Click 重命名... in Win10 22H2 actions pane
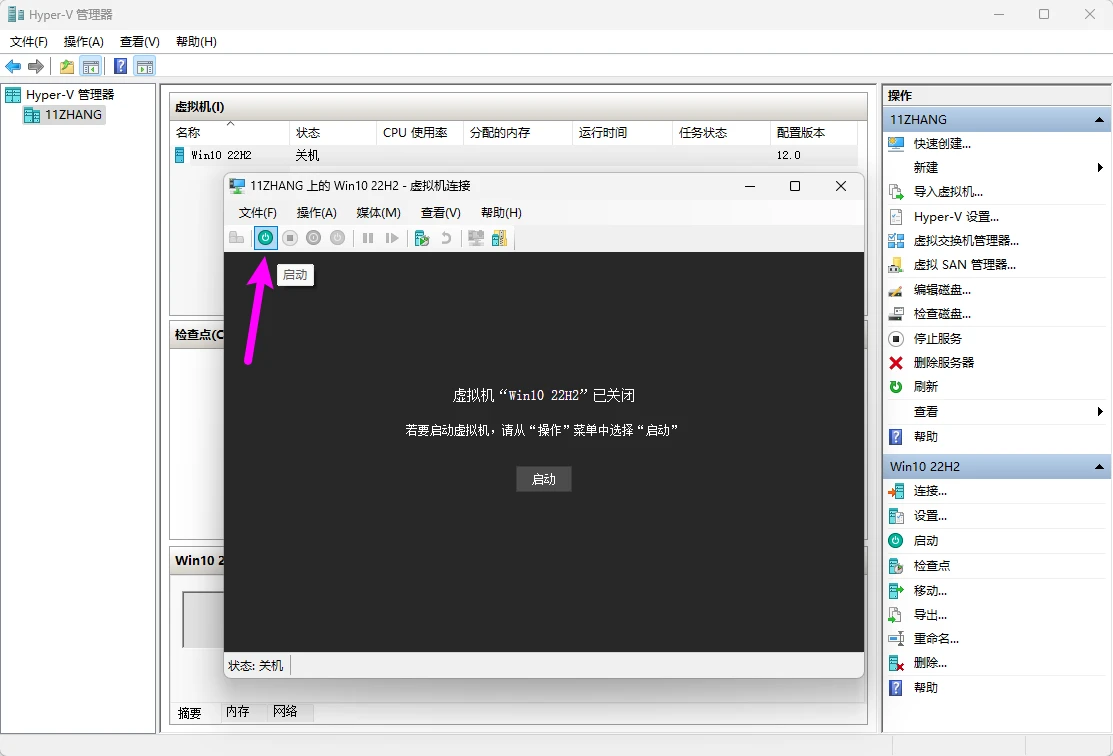 (x=936, y=639)
